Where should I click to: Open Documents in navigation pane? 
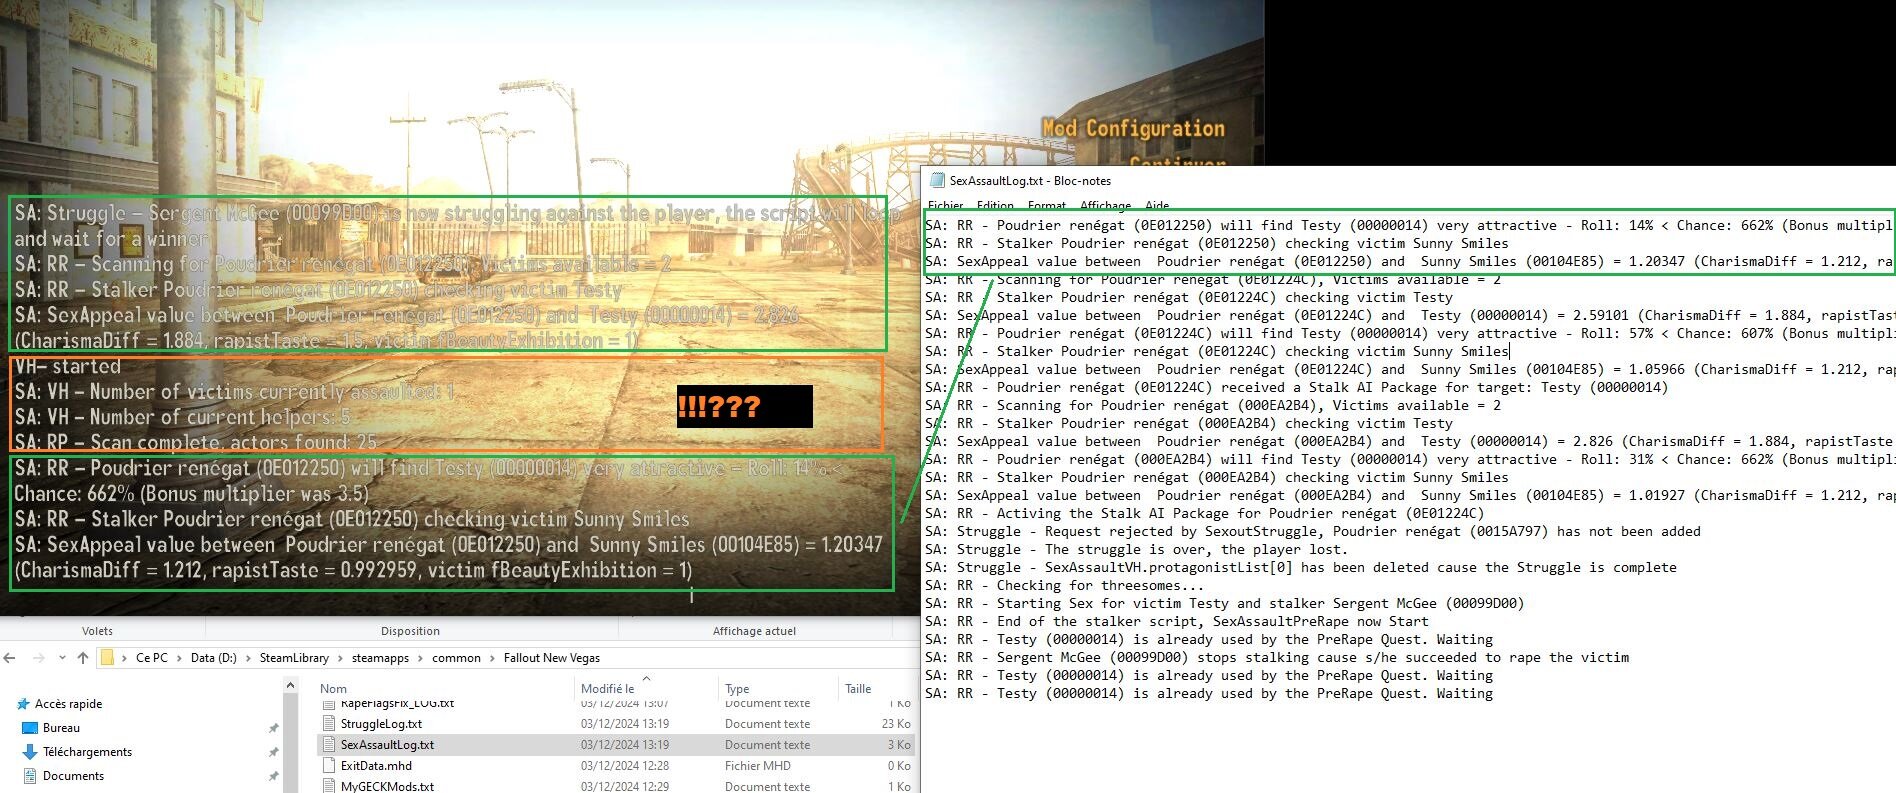coord(73,776)
